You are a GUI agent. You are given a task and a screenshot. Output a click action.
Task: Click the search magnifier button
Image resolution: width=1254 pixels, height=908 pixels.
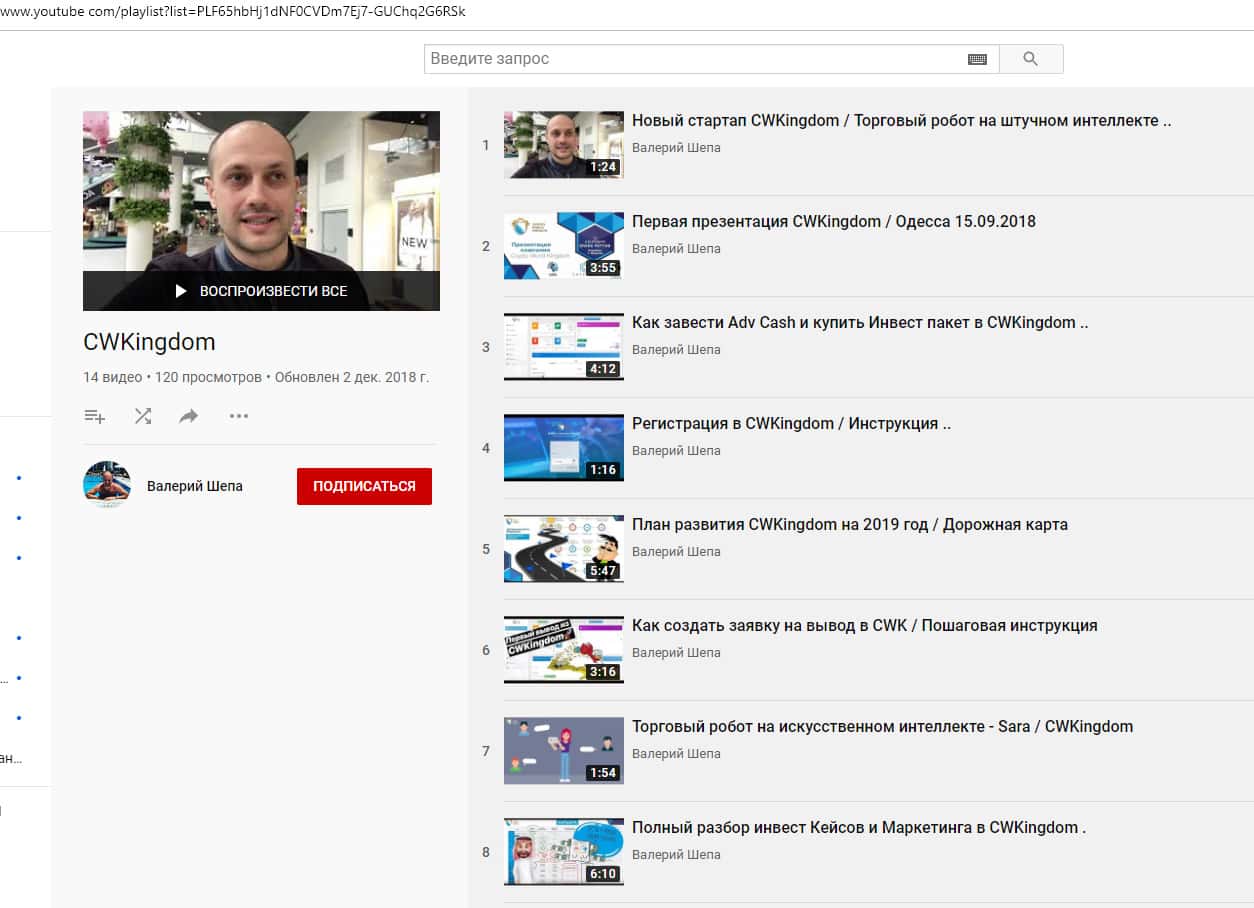[1031, 59]
